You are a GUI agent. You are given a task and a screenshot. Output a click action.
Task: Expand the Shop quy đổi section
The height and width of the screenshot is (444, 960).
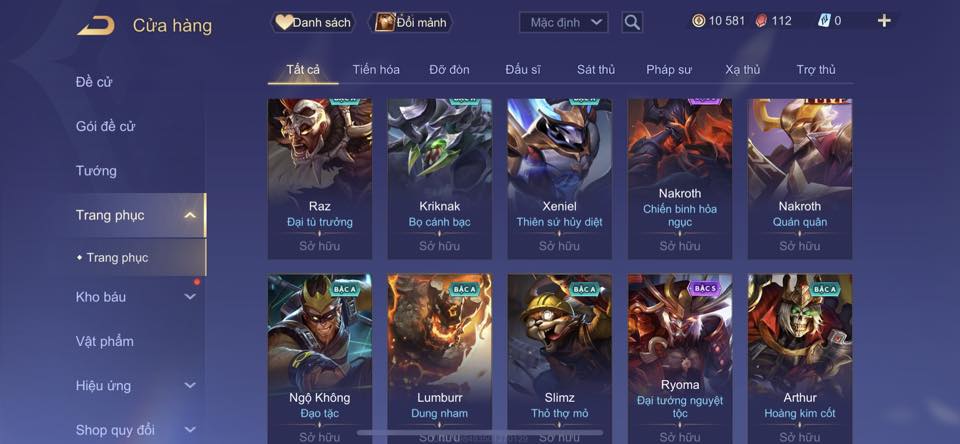190,430
